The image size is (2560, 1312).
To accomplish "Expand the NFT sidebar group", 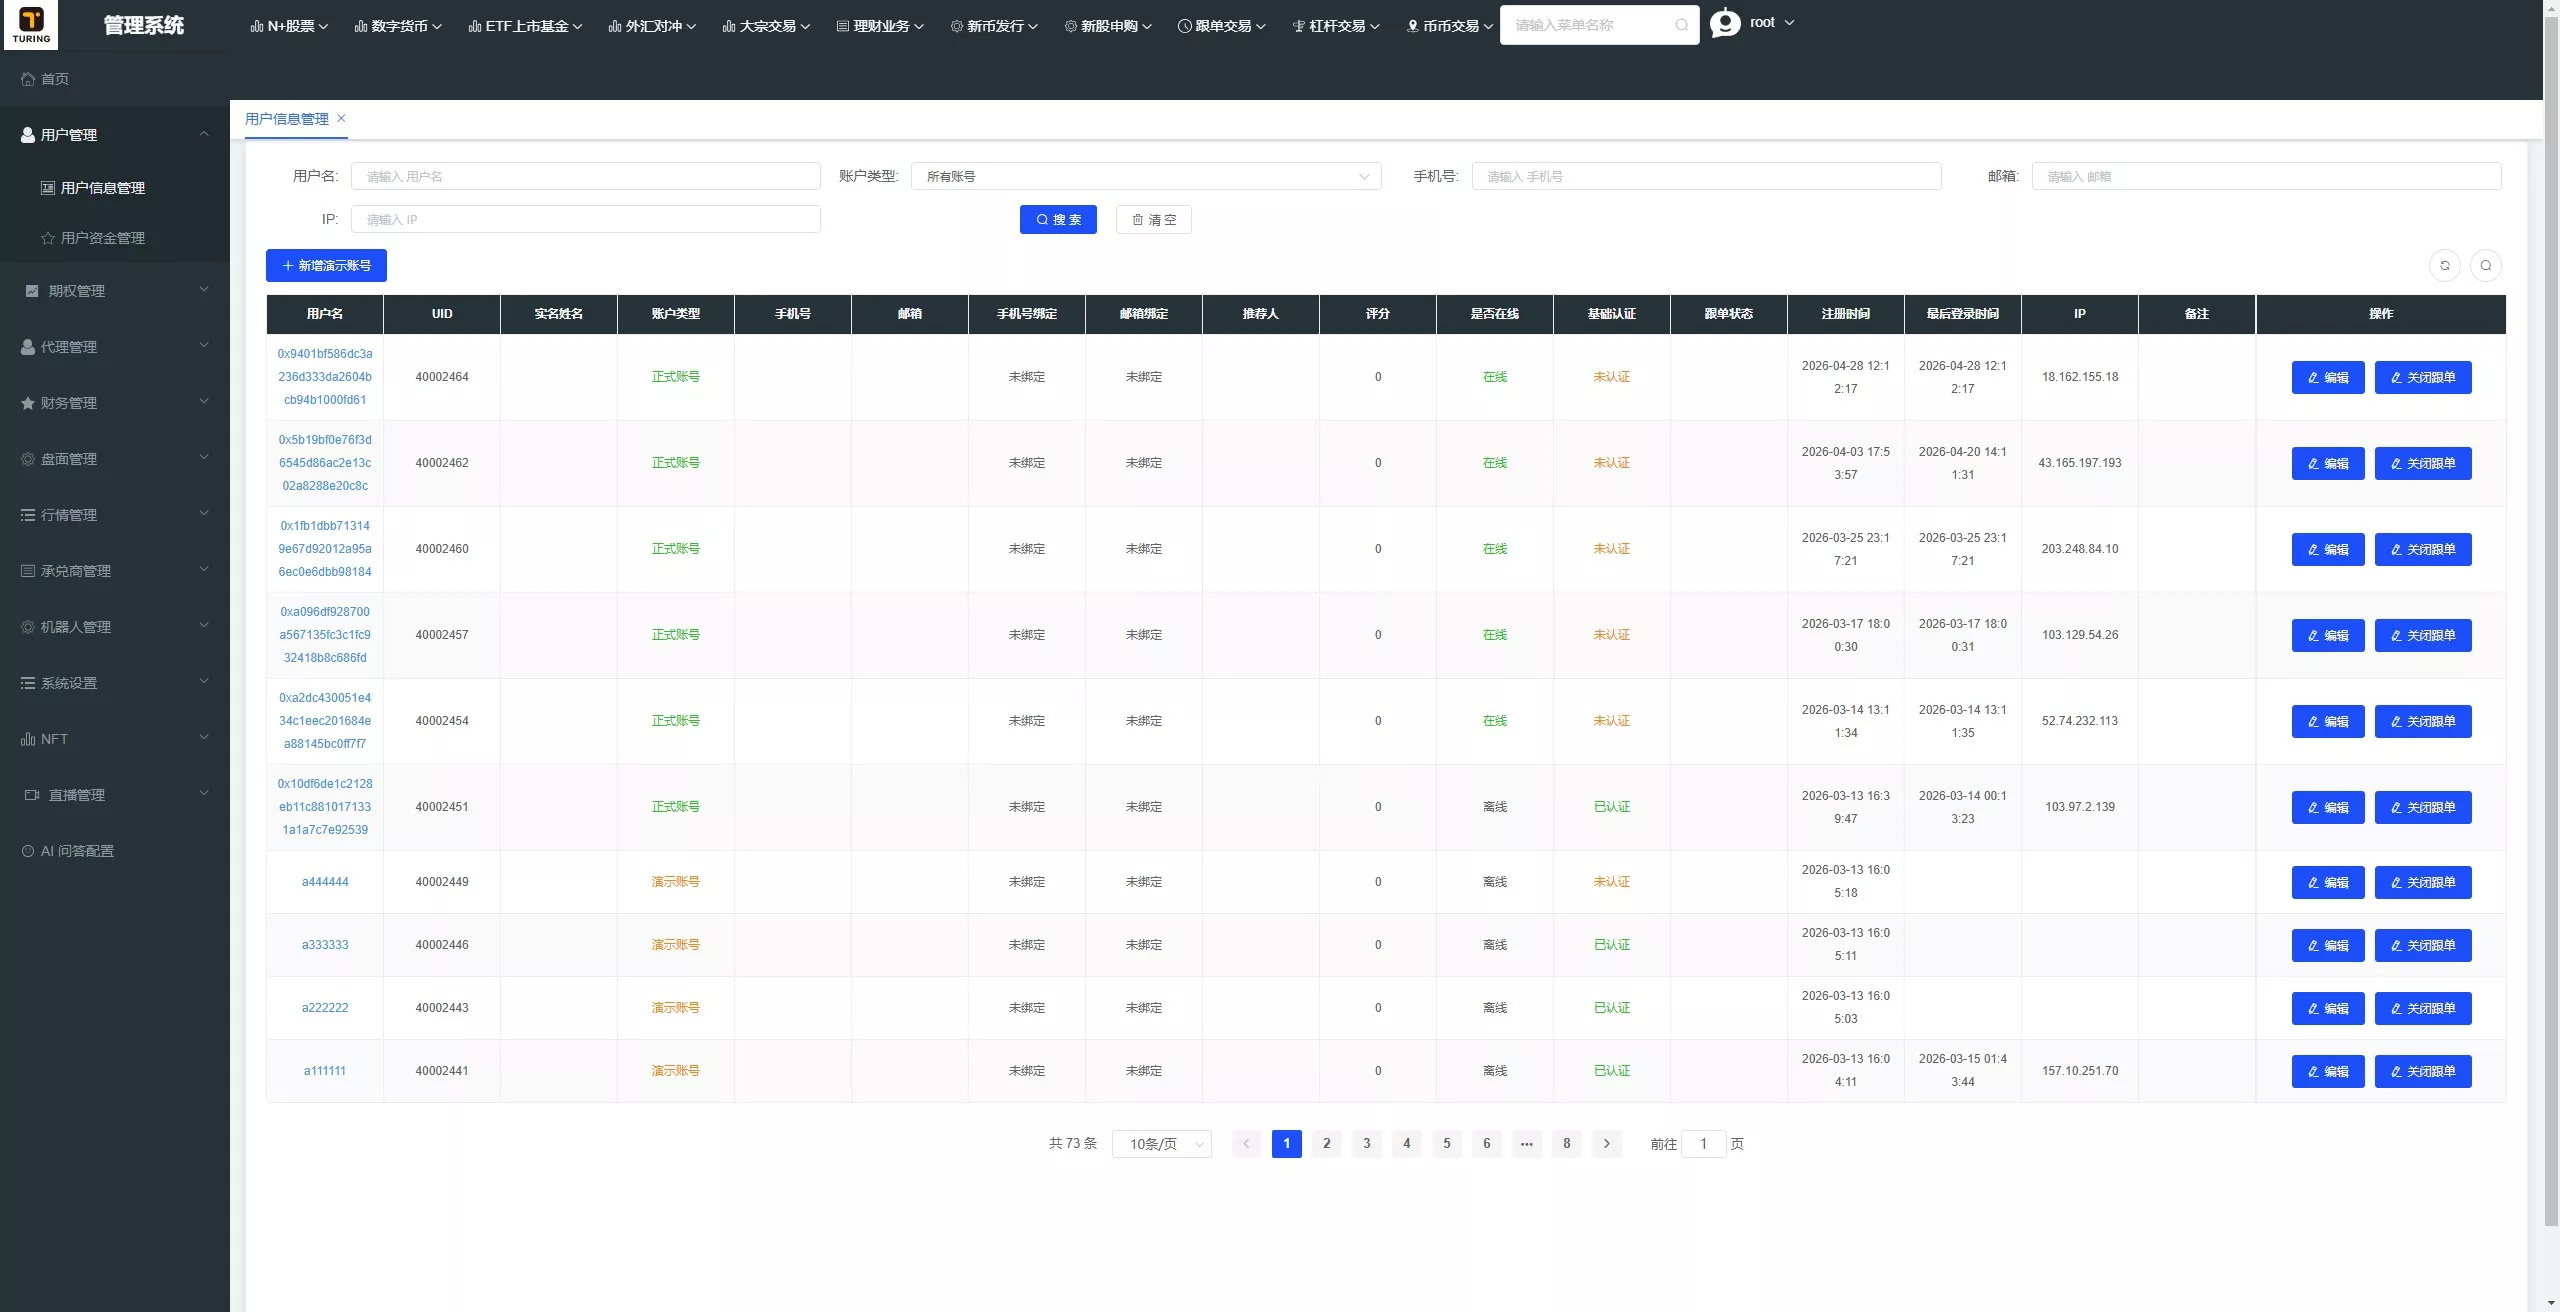I will coord(115,739).
